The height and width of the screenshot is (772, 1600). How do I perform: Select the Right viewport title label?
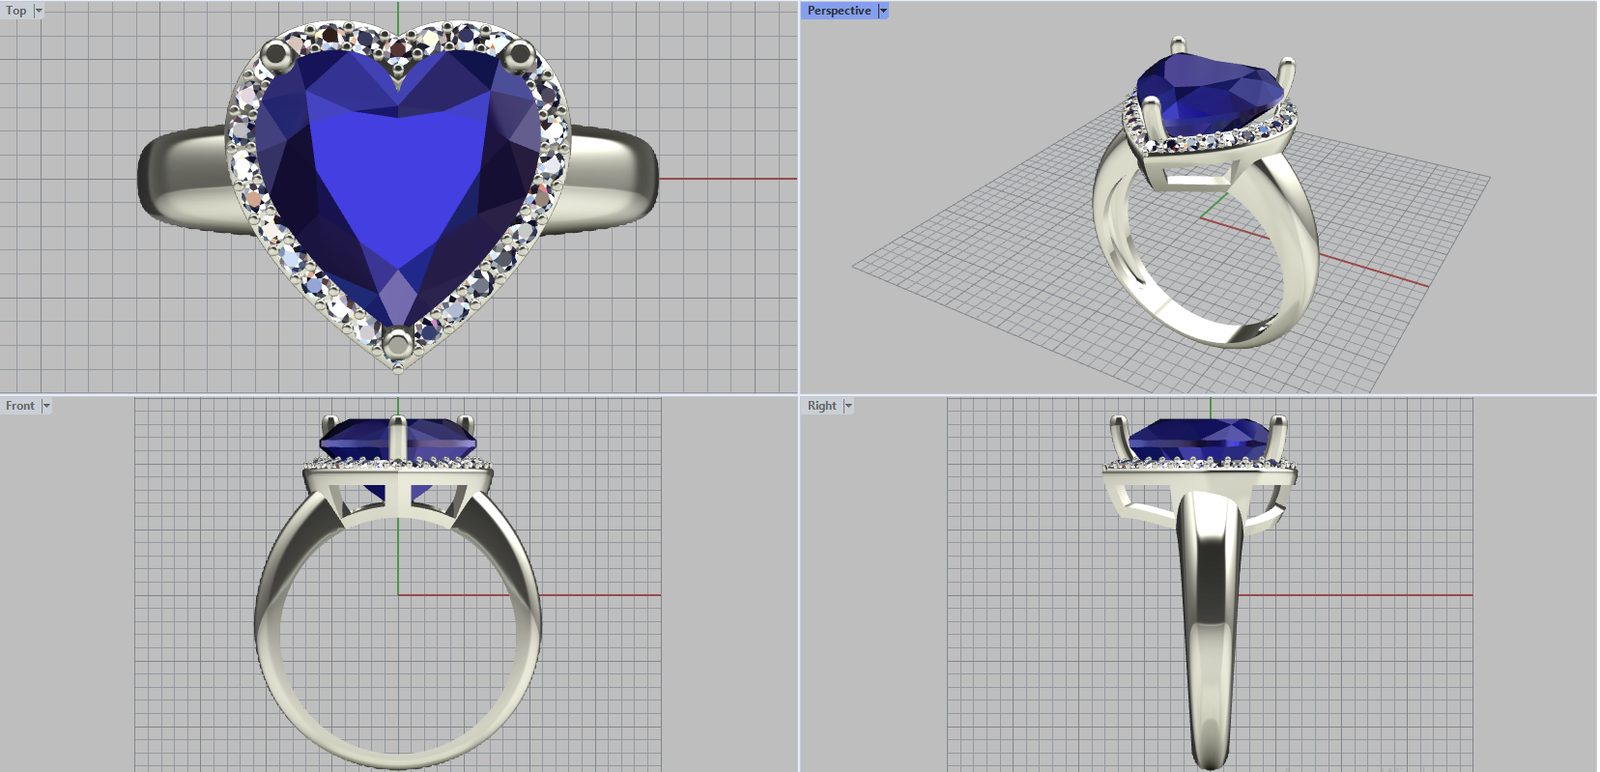[821, 406]
